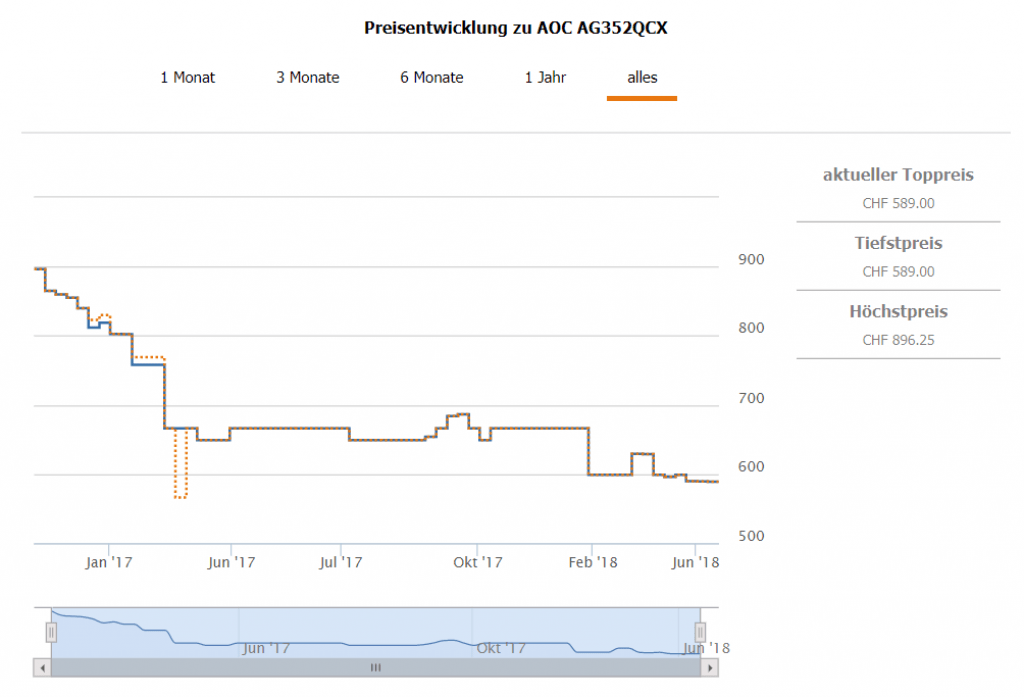This screenshot has height=697, width=1024.
Task: Click the scrollbar left arrow button
Action: [42, 667]
